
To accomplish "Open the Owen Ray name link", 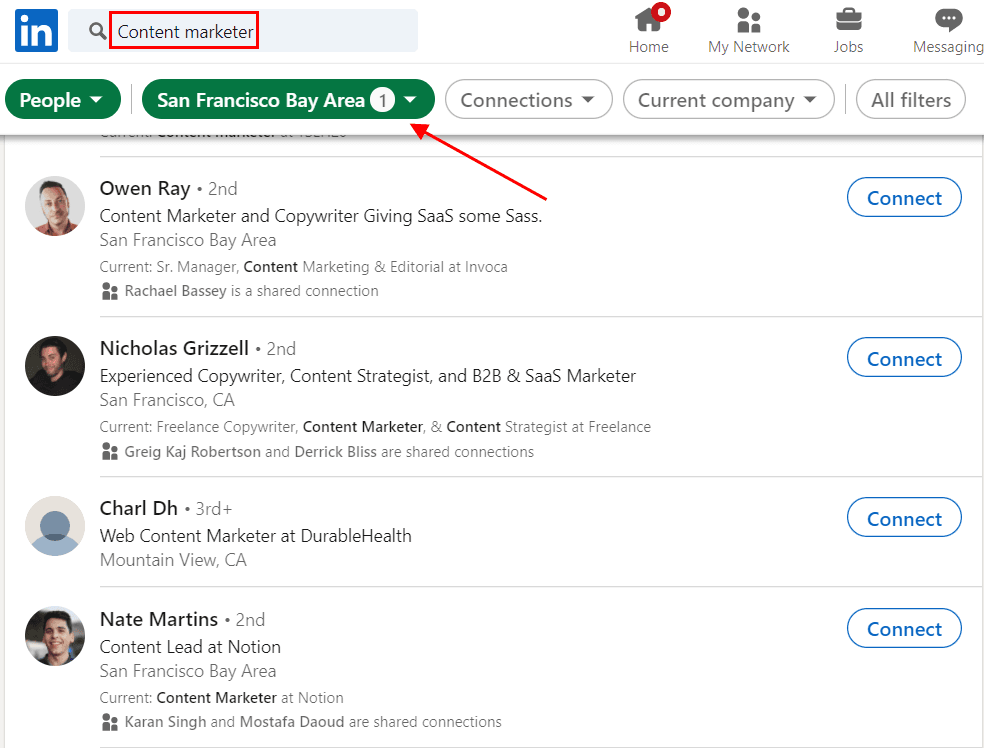I will point(145,188).
